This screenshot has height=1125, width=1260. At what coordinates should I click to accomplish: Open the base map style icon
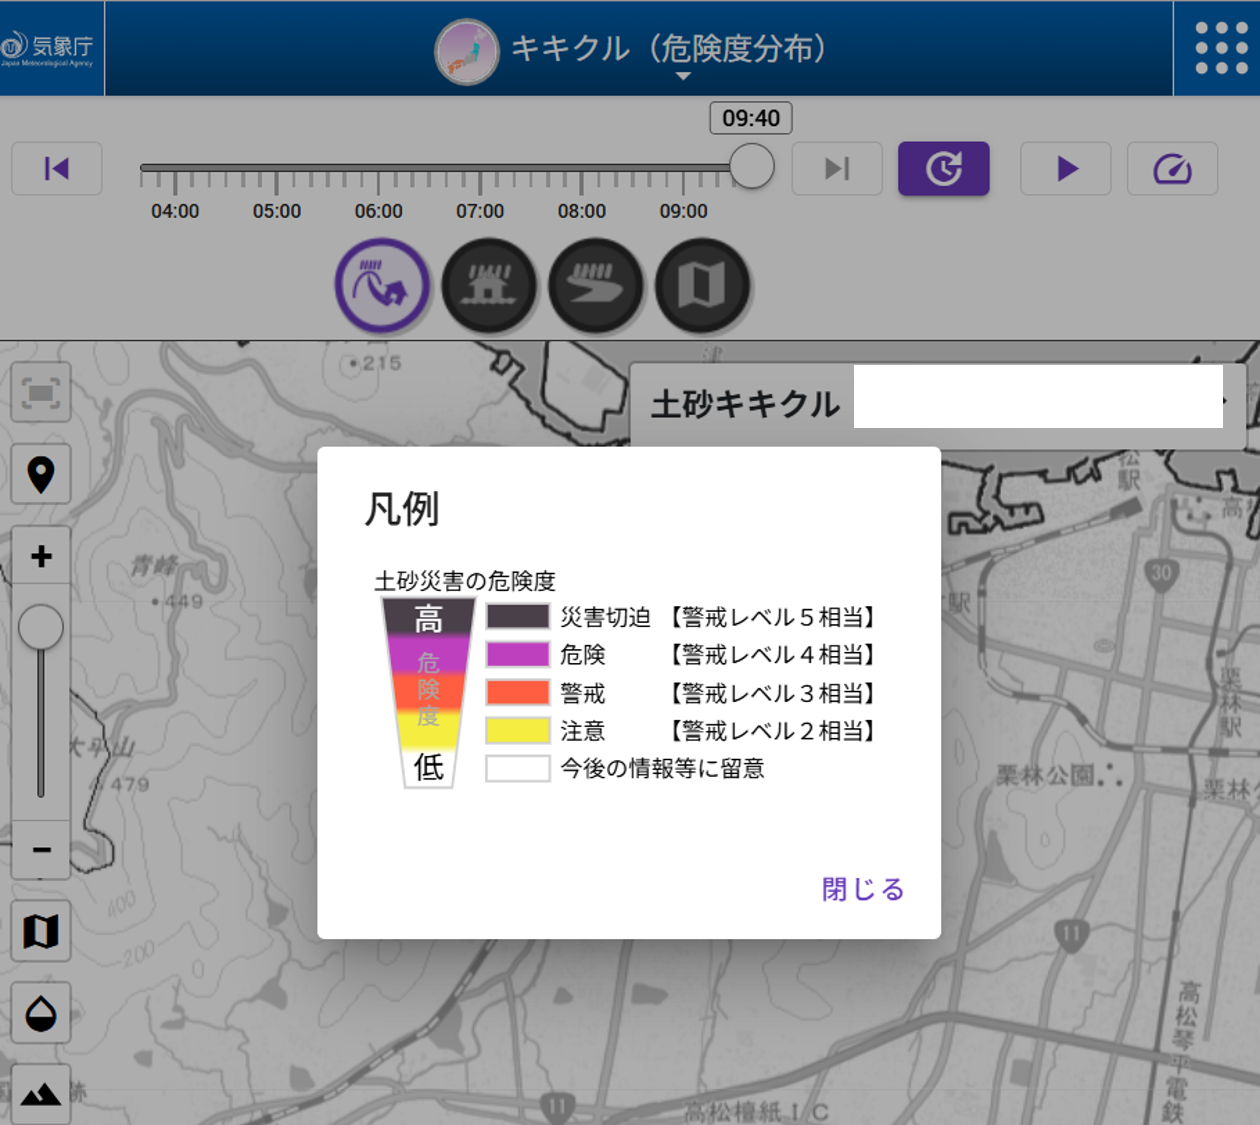41,929
